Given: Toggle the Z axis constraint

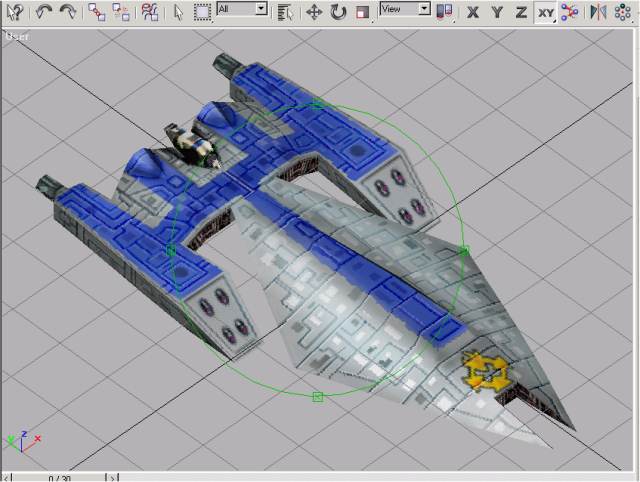Looking at the screenshot, I should (521, 12).
